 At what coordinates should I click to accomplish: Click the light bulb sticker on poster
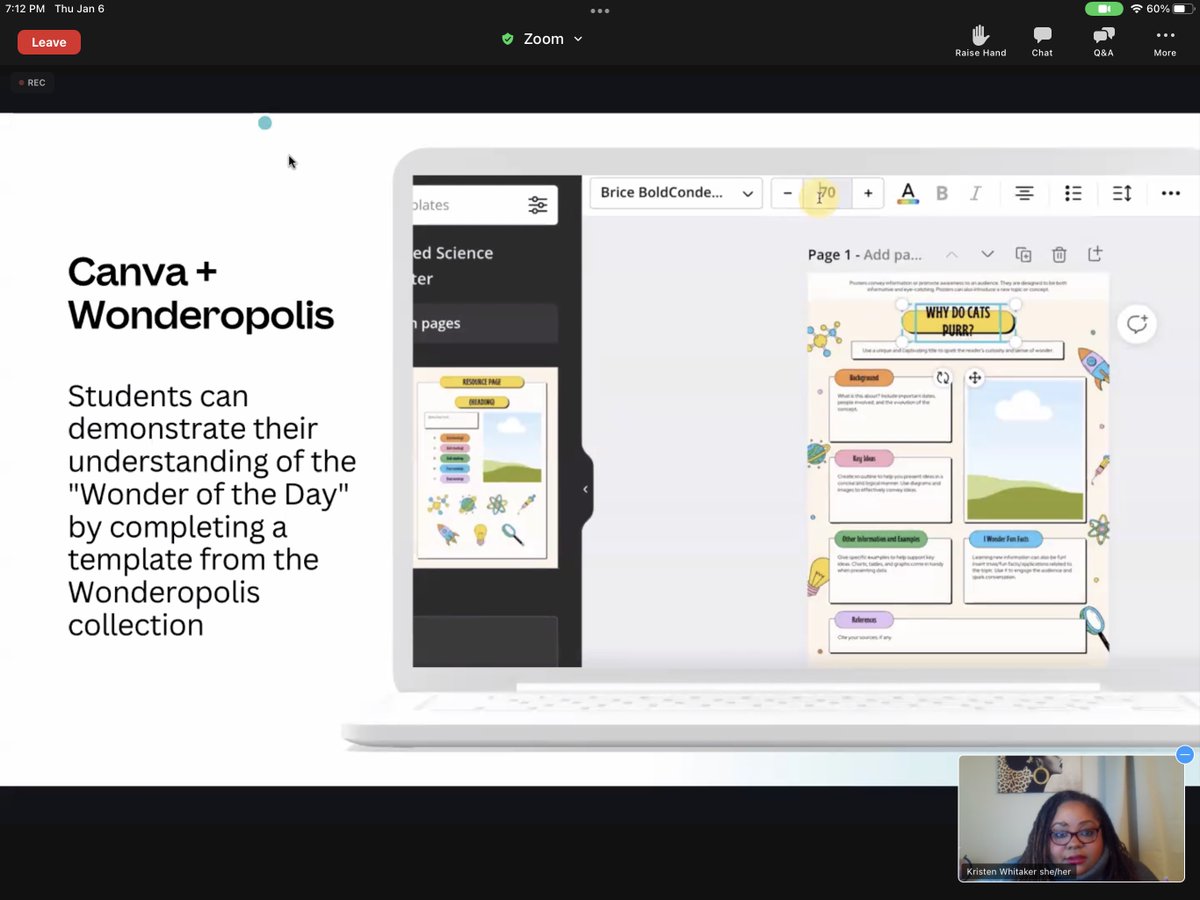(x=818, y=576)
